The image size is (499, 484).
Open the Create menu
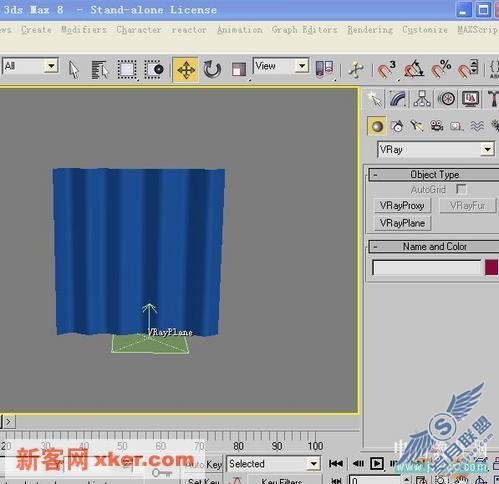click(36, 30)
